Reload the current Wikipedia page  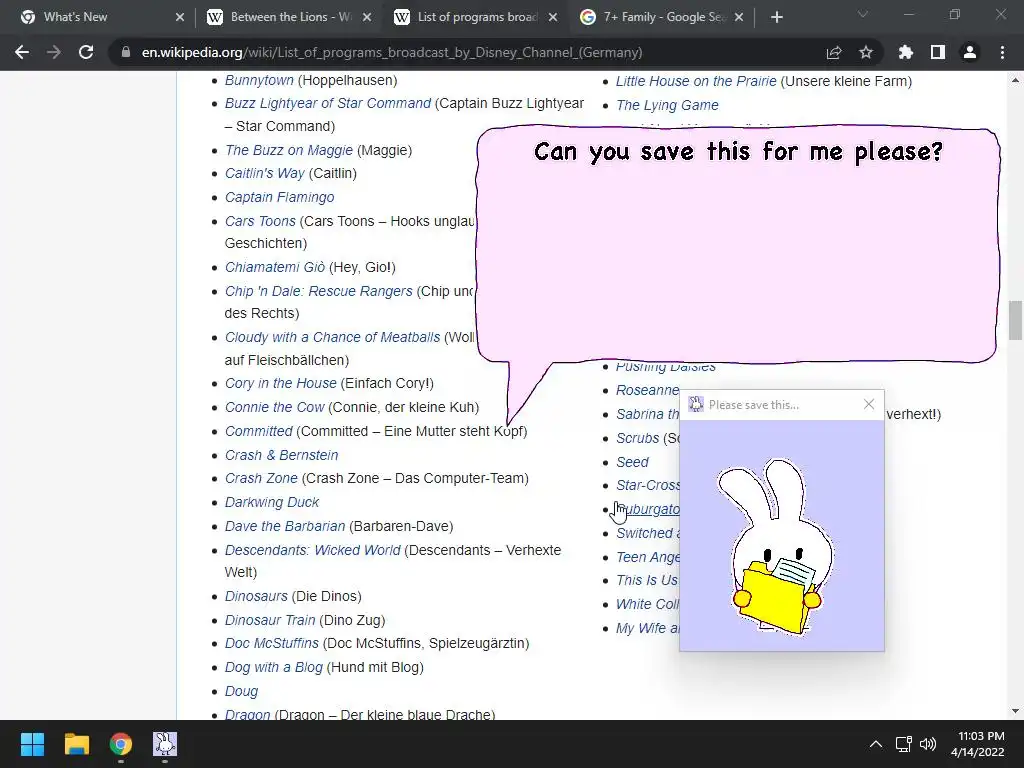click(86, 52)
